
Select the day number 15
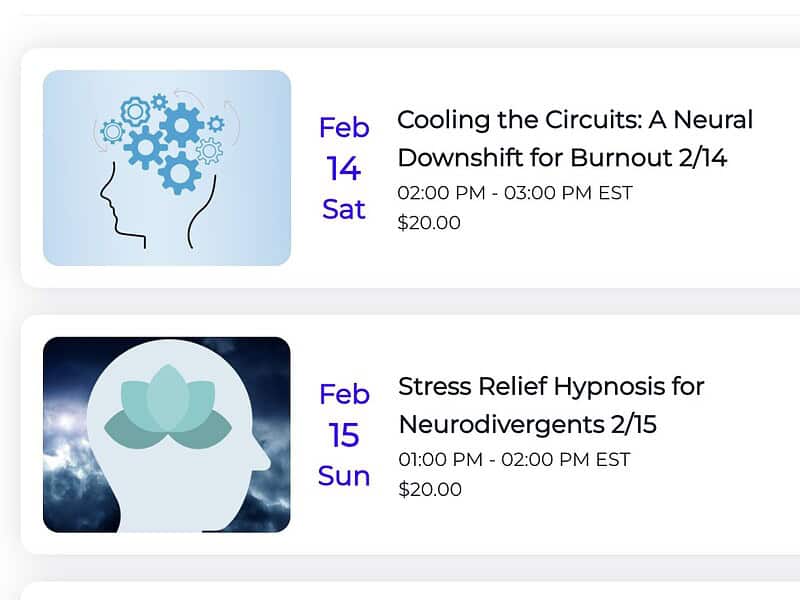click(344, 436)
